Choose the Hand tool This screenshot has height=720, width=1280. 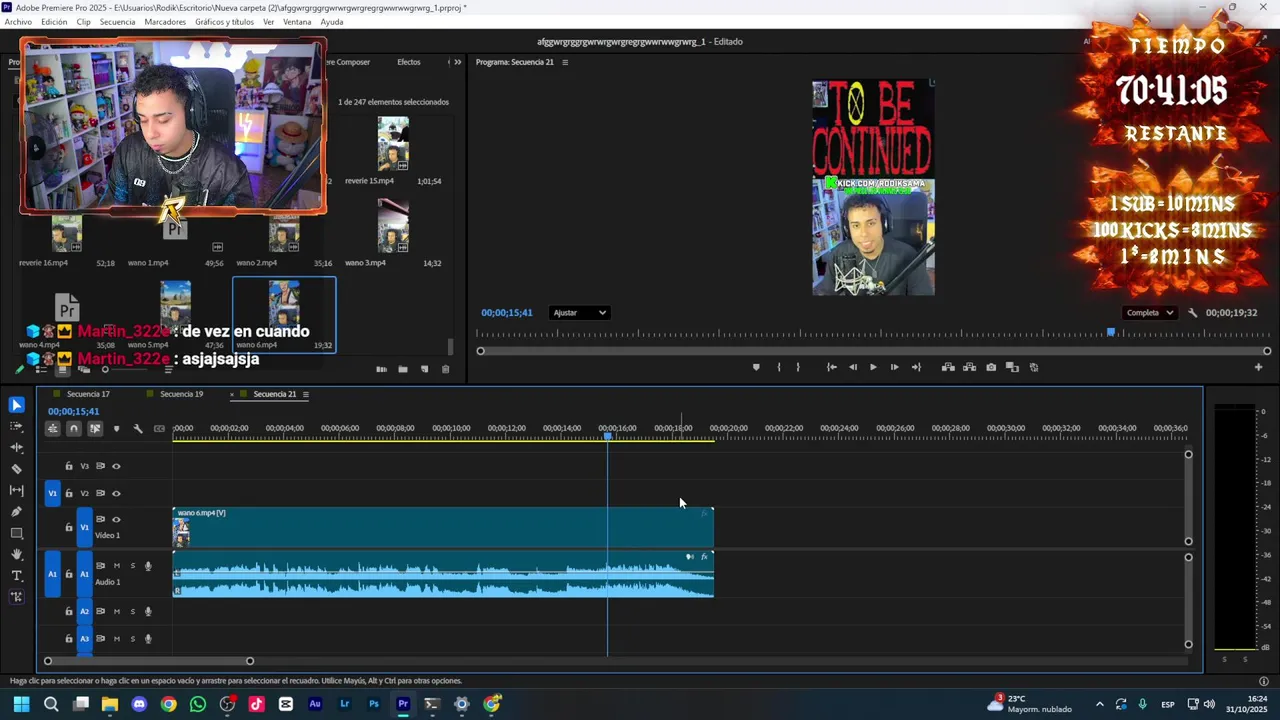click(x=16, y=554)
